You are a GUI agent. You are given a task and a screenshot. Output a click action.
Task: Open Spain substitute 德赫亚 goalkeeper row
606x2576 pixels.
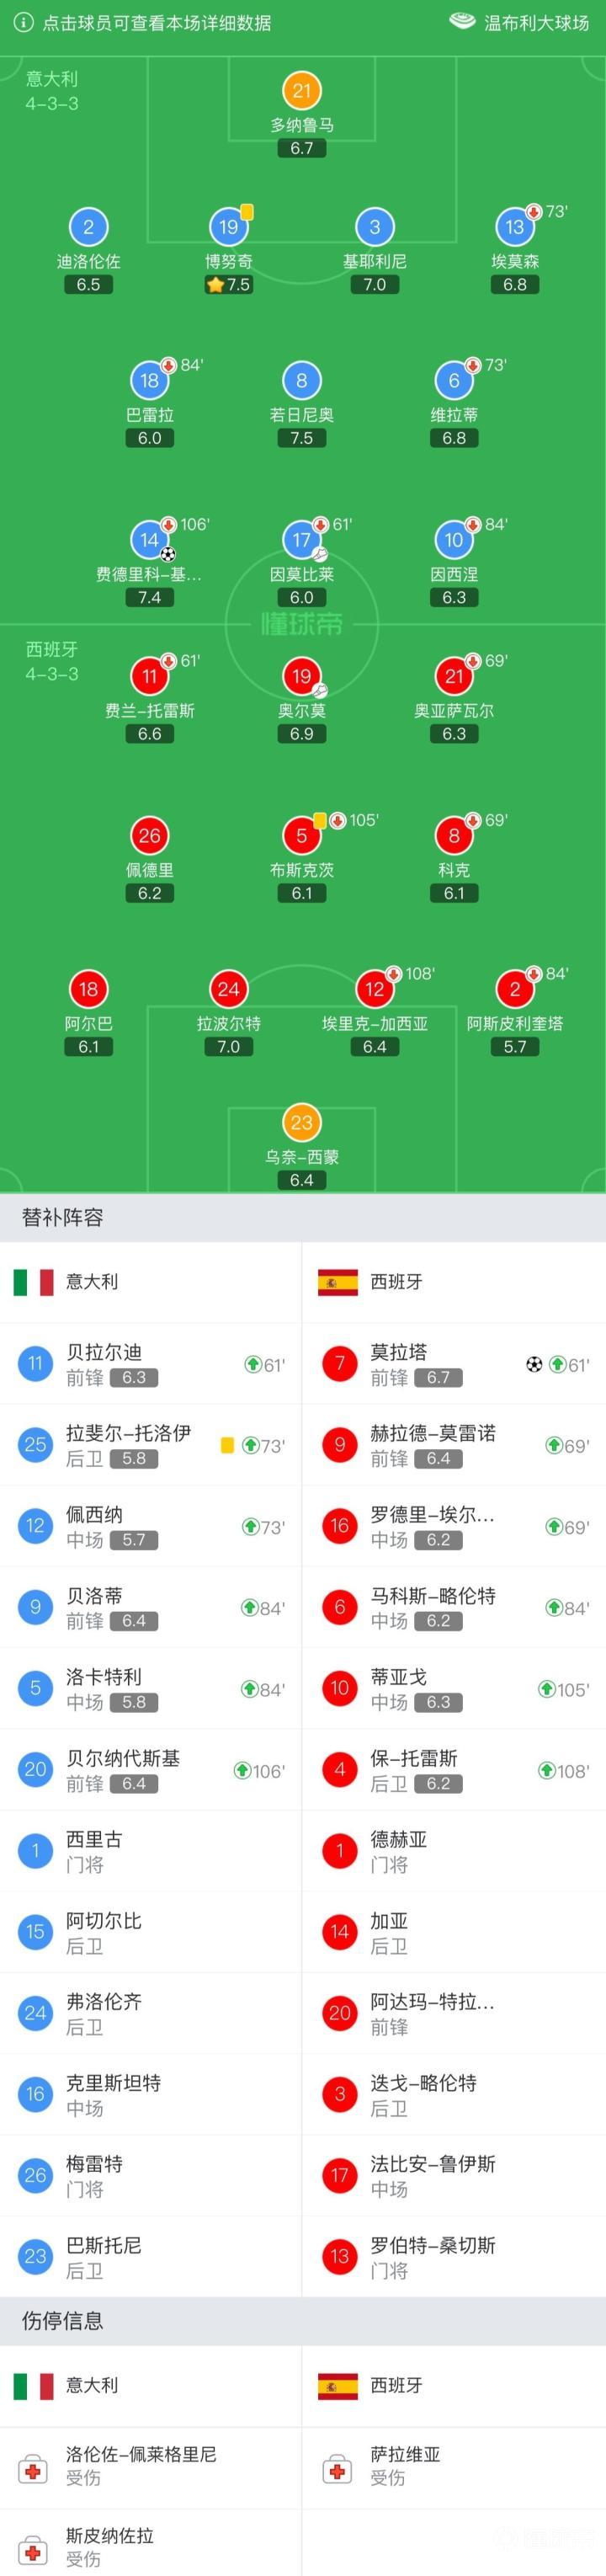(x=454, y=1851)
